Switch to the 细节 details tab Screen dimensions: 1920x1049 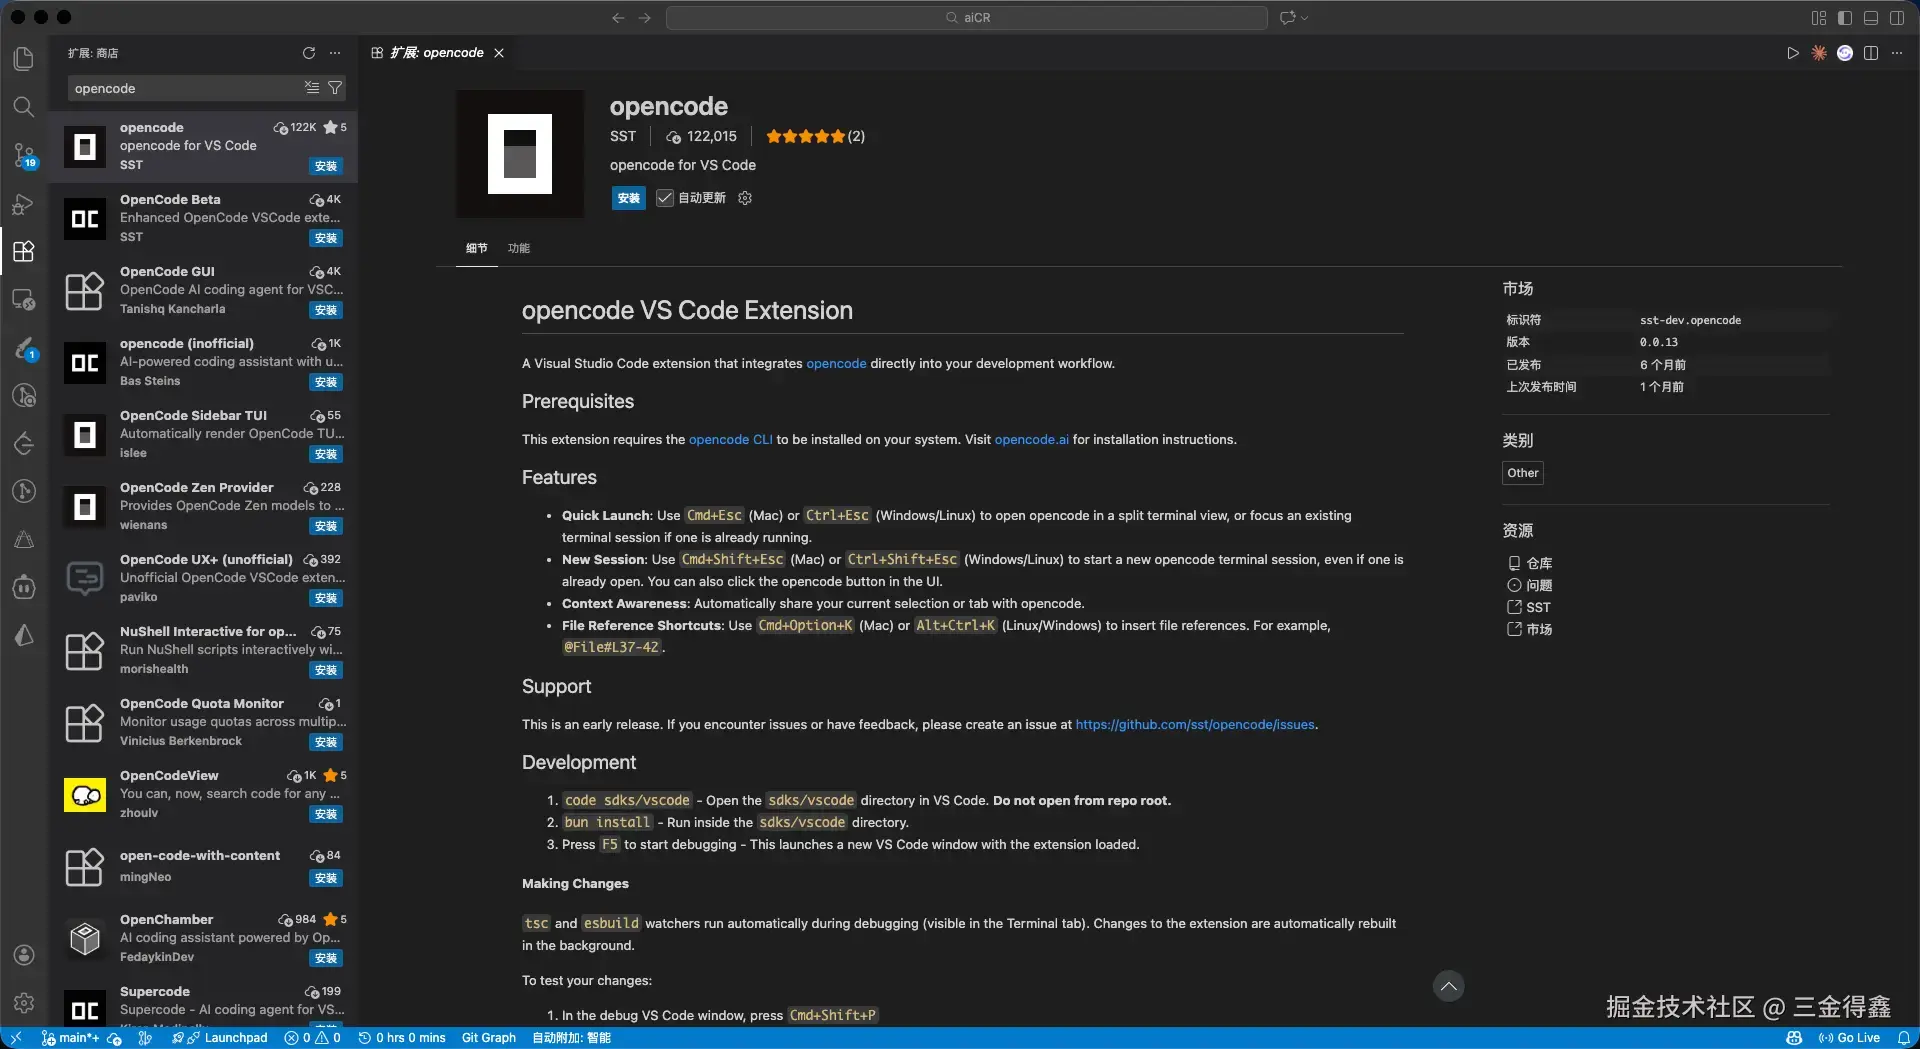tap(477, 248)
